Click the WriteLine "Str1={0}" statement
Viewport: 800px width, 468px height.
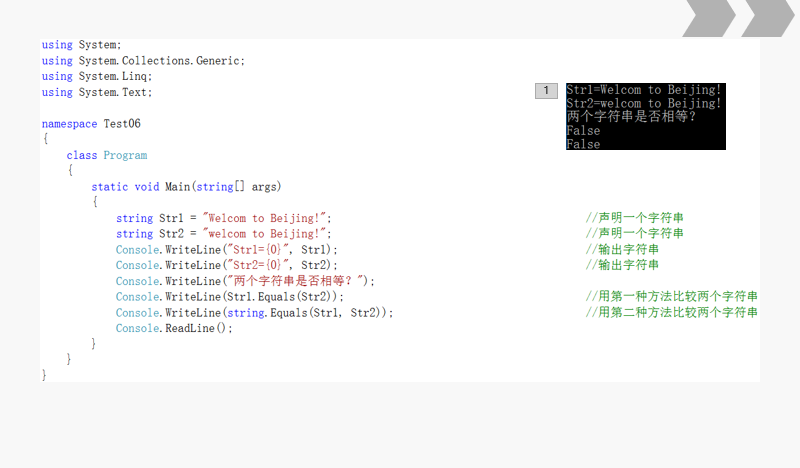pos(227,250)
